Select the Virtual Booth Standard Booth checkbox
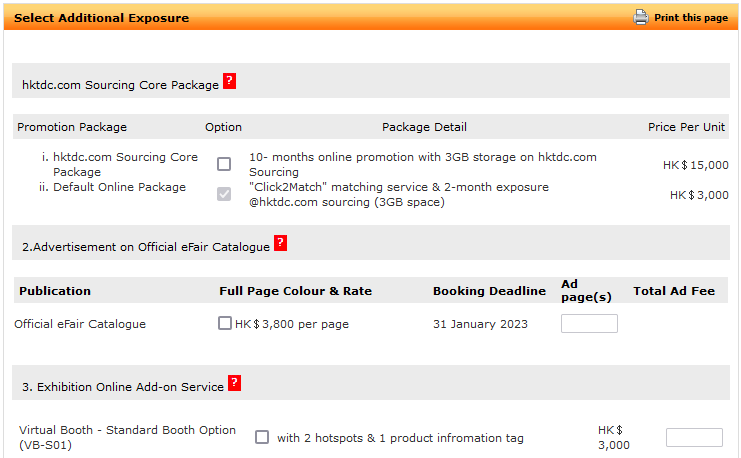The height and width of the screenshot is (458, 741). click(262, 437)
